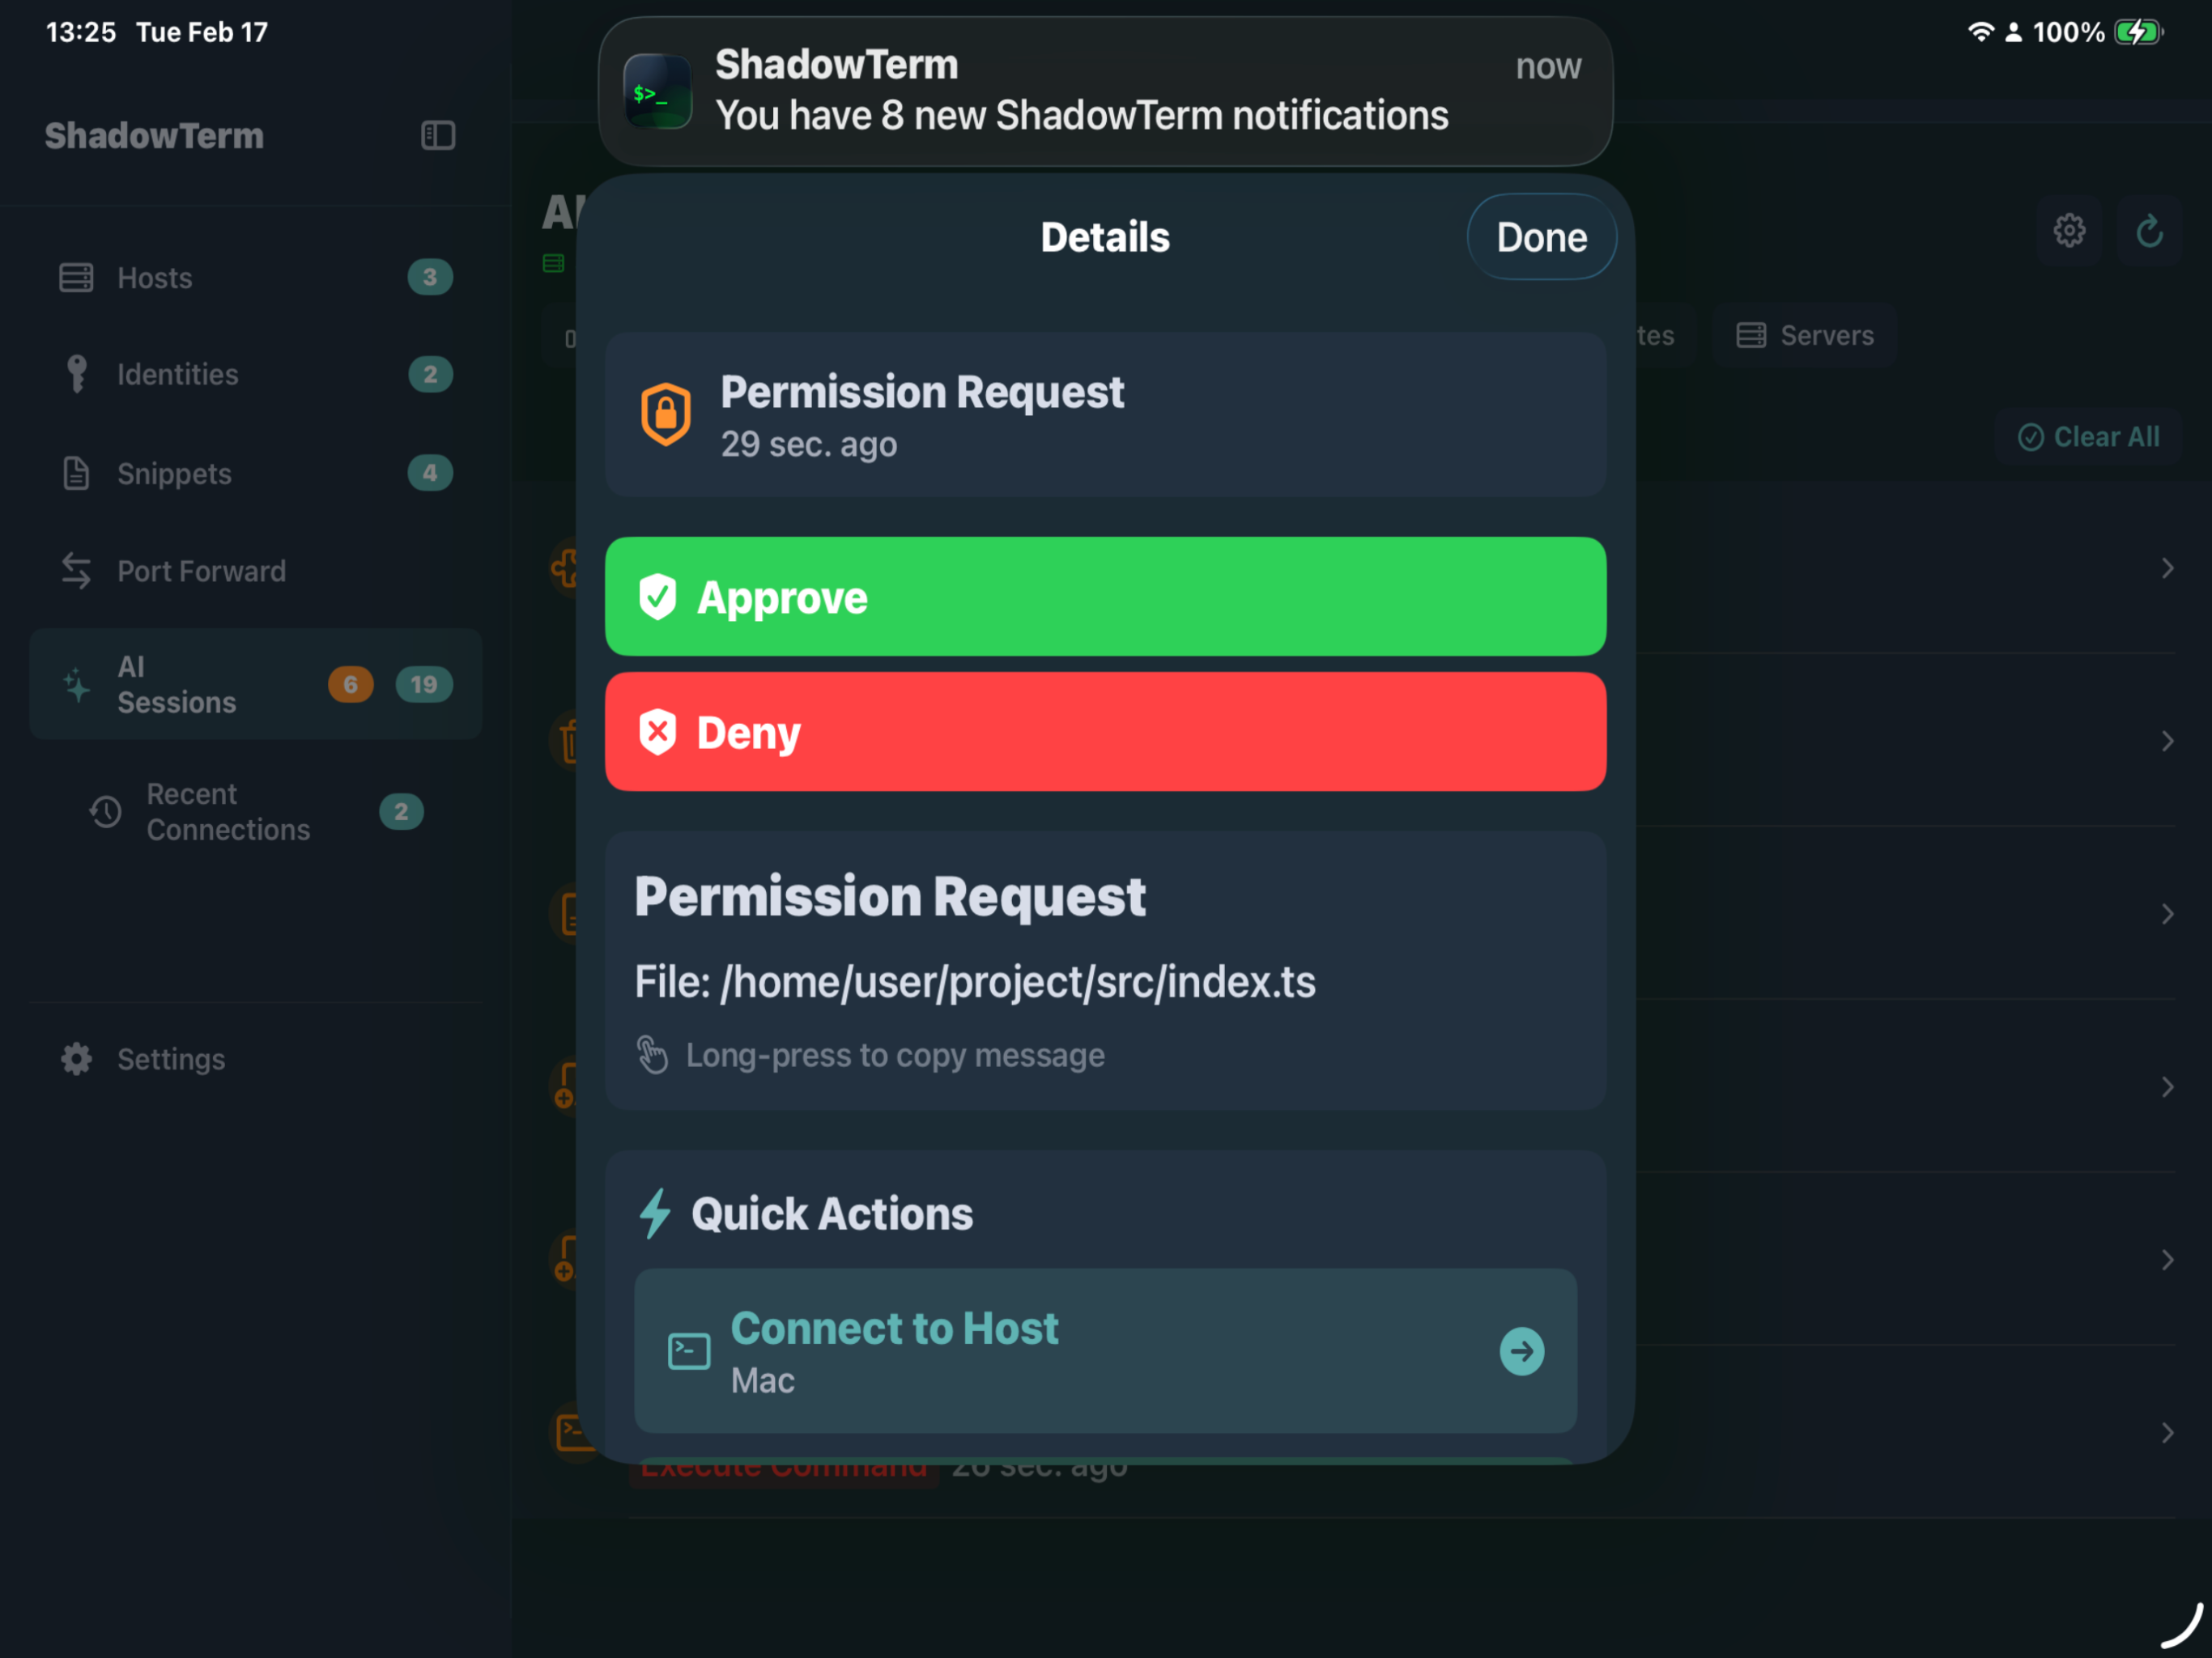Select AI Sessions in the sidebar
This screenshot has width=2212, height=1658.
[x=256, y=685]
